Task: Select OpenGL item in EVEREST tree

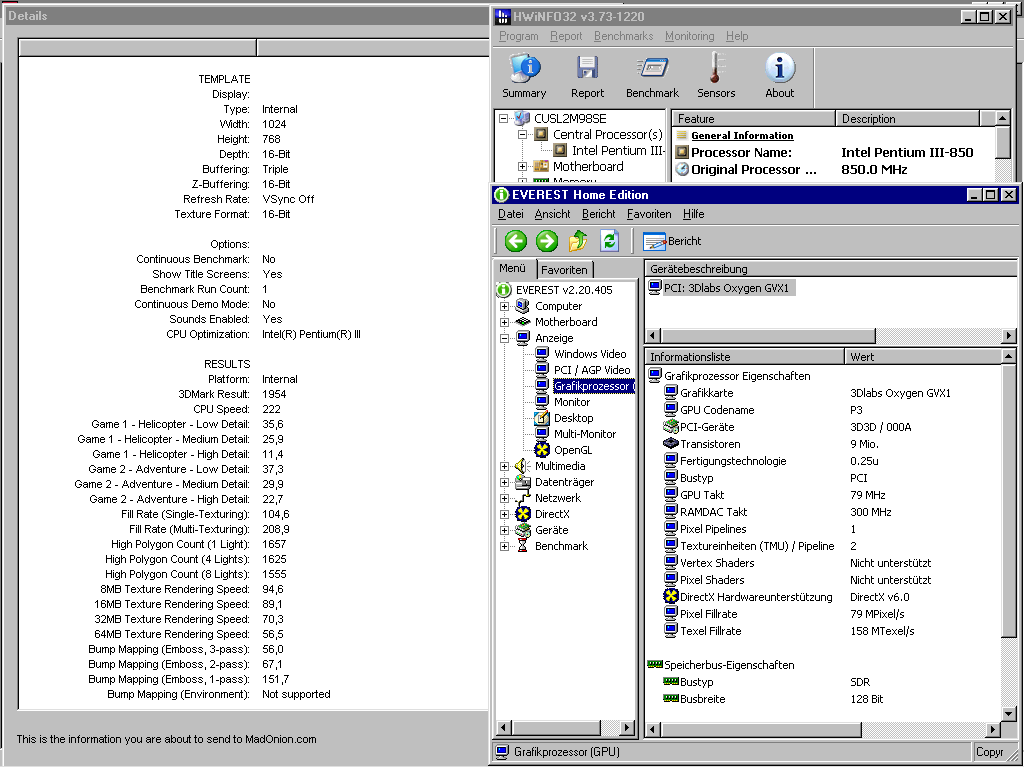Action: [573, 450]
